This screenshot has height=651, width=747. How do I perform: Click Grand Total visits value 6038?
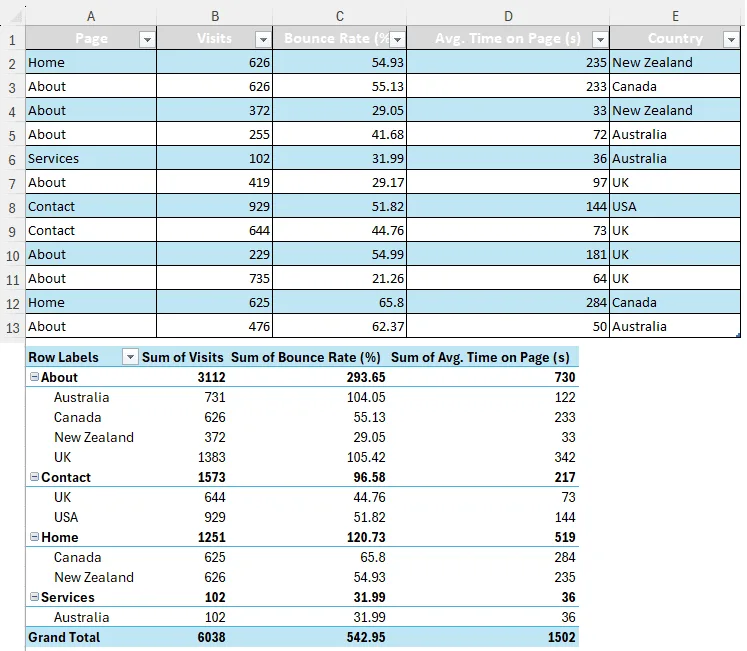(212, 637)
